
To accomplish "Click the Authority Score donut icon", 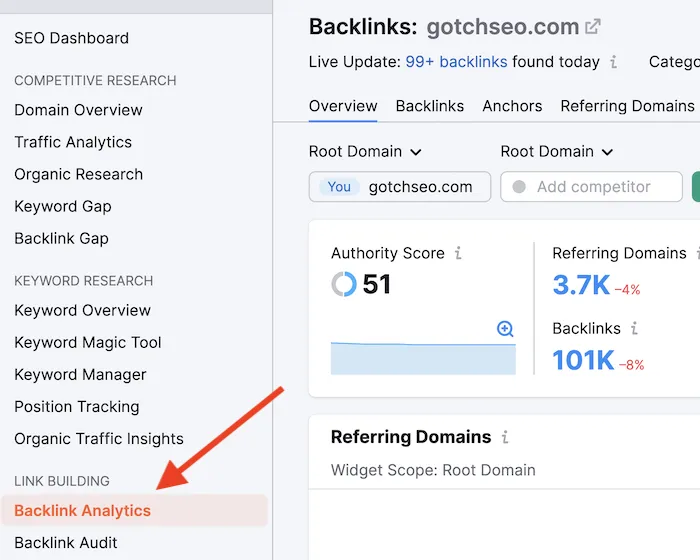I will (x=343, y=285).
